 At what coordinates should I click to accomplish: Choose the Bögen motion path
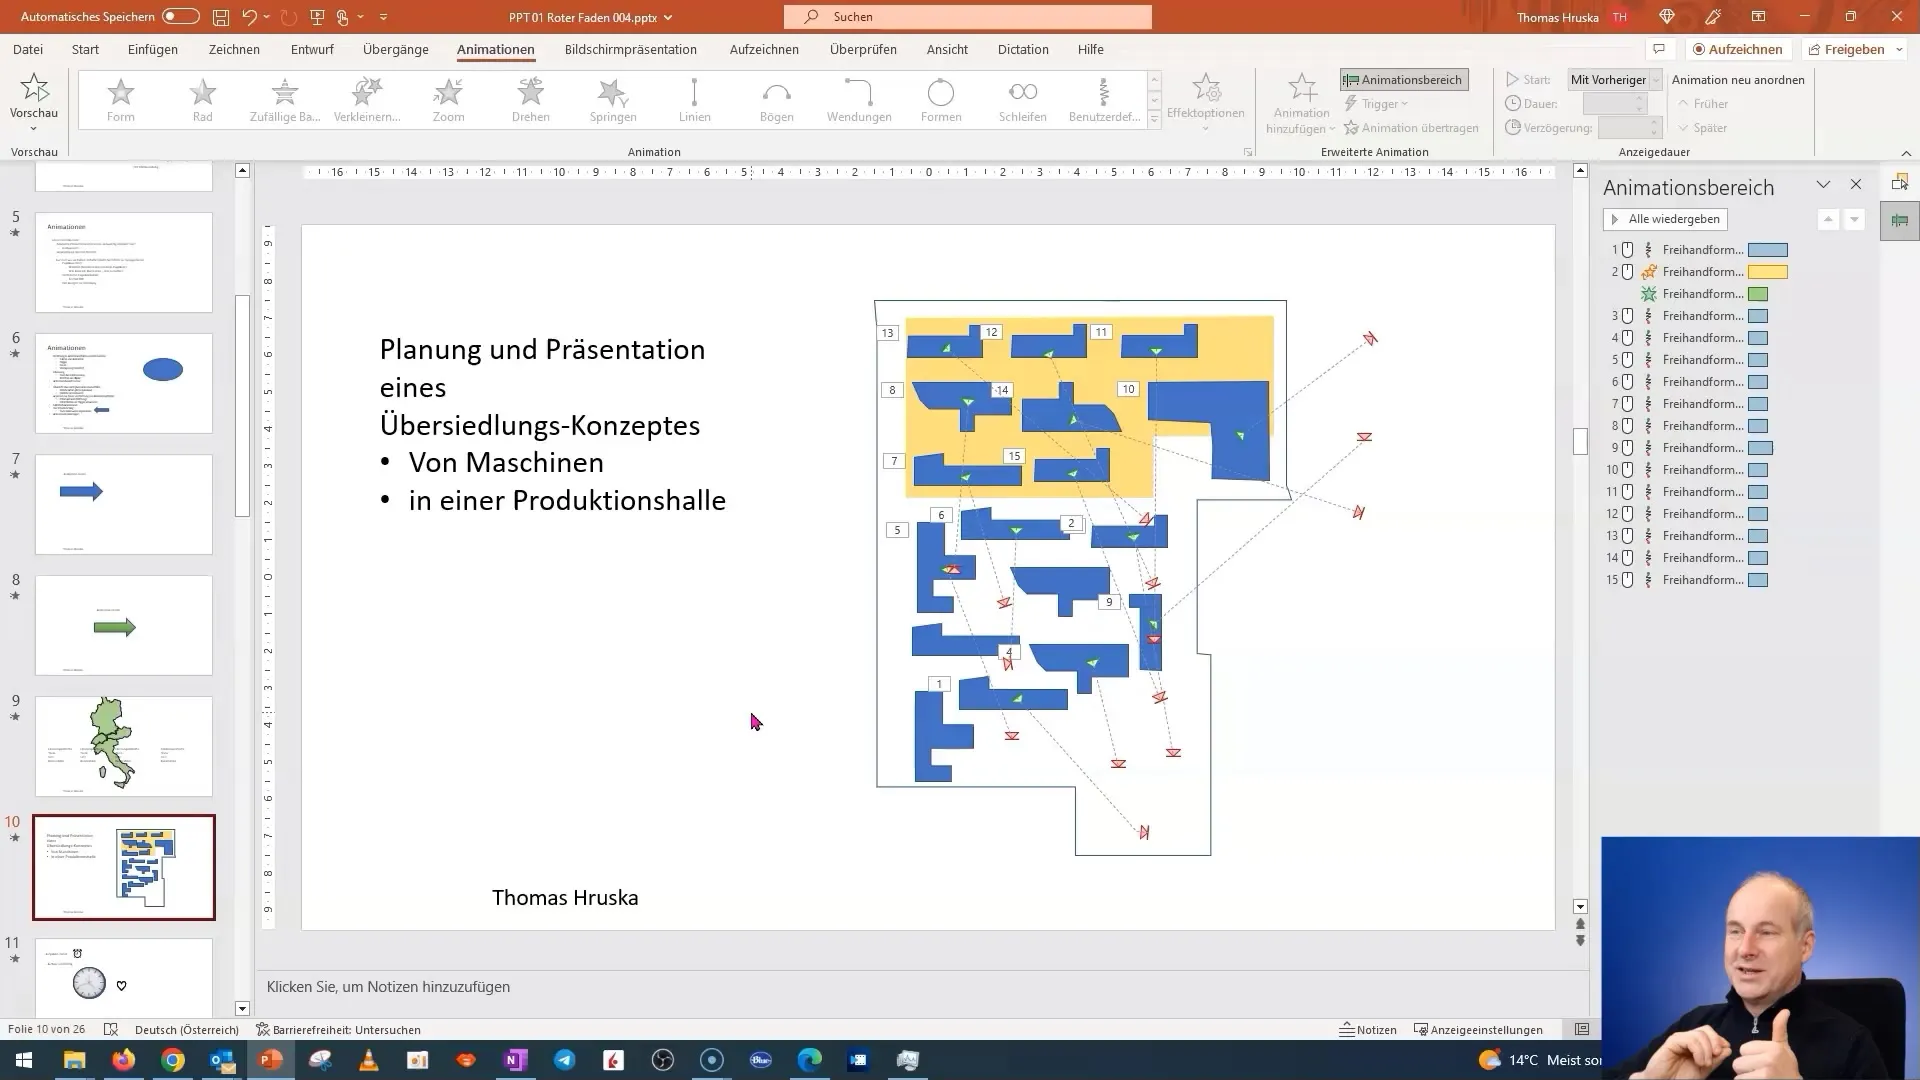click(777, 100)
